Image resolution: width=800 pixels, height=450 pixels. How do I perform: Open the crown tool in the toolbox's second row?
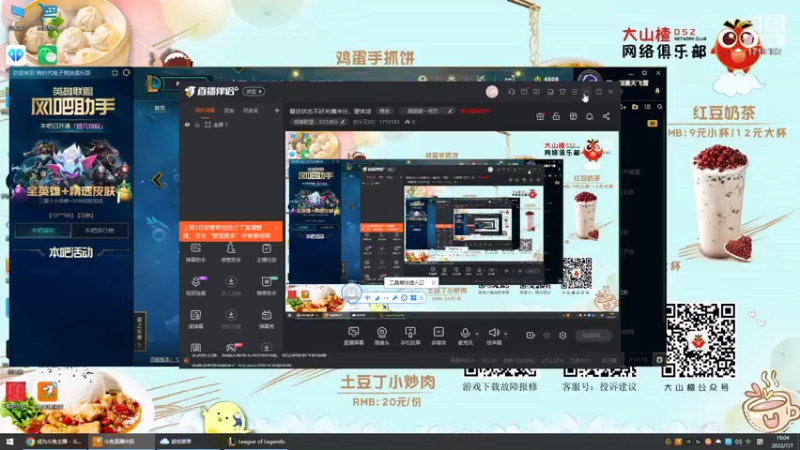266,286
